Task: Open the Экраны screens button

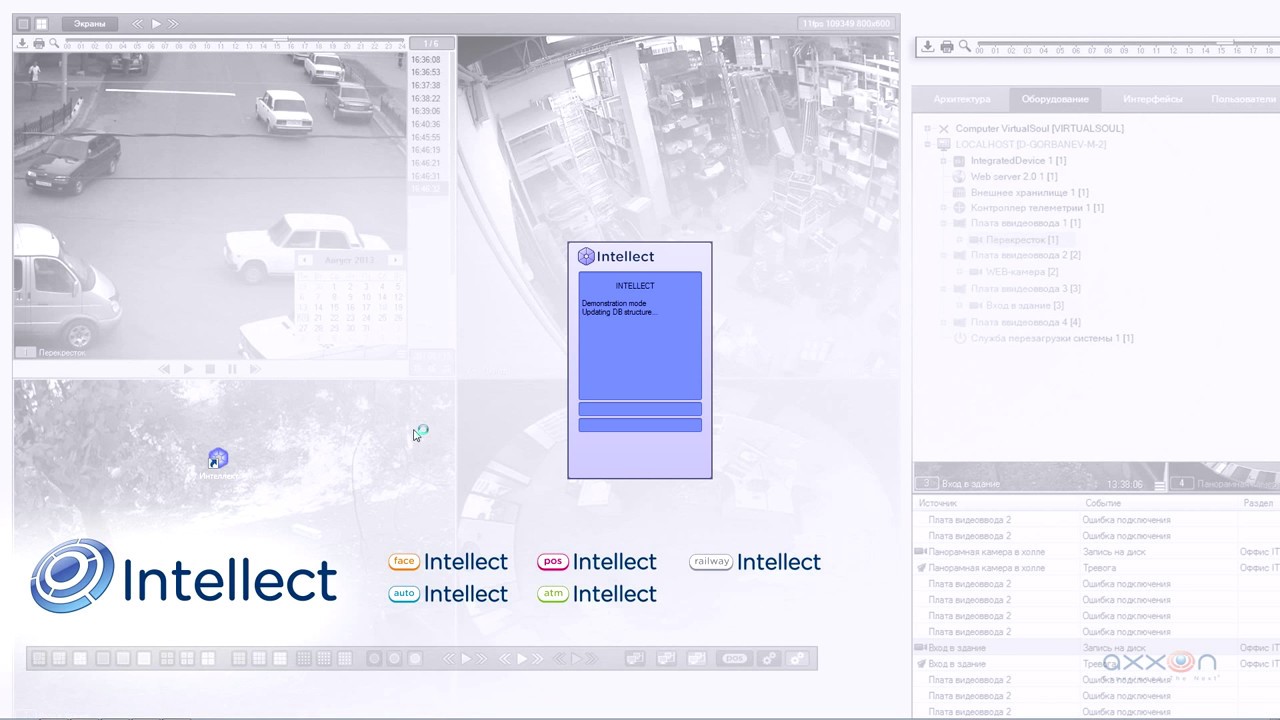Action: [x=89, y=23]
